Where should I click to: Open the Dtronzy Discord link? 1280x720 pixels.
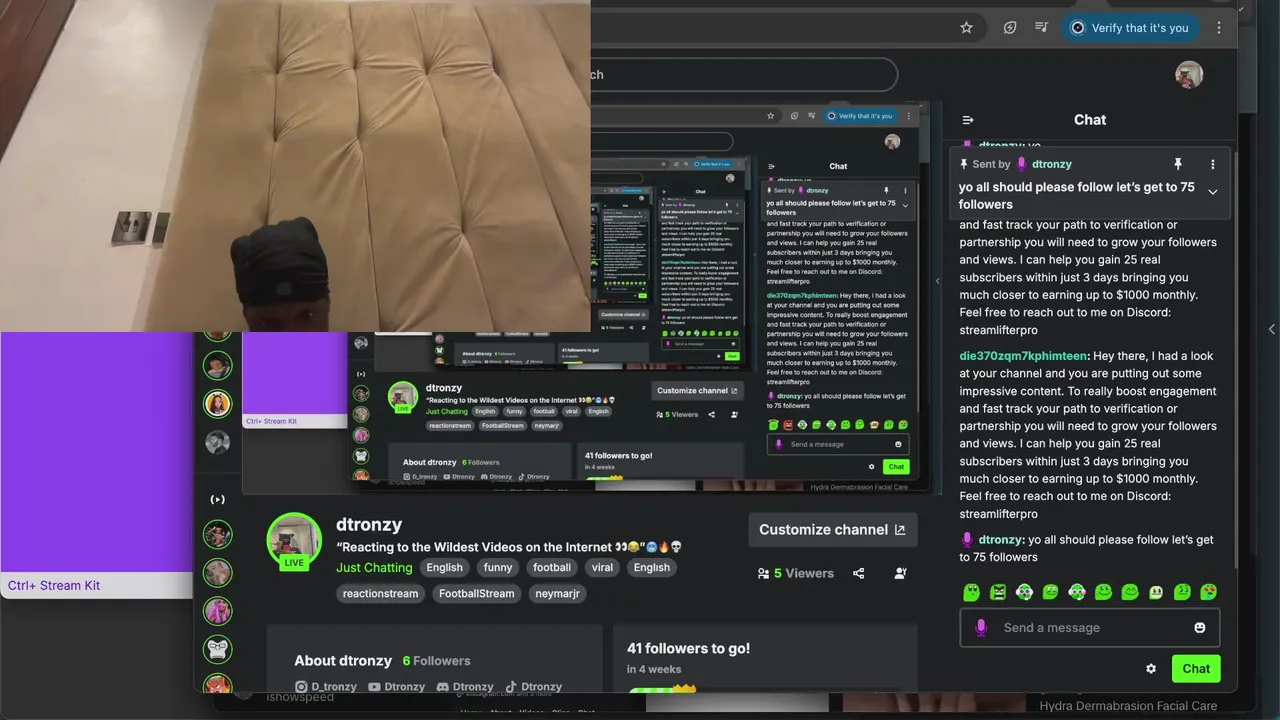point(465,687)
